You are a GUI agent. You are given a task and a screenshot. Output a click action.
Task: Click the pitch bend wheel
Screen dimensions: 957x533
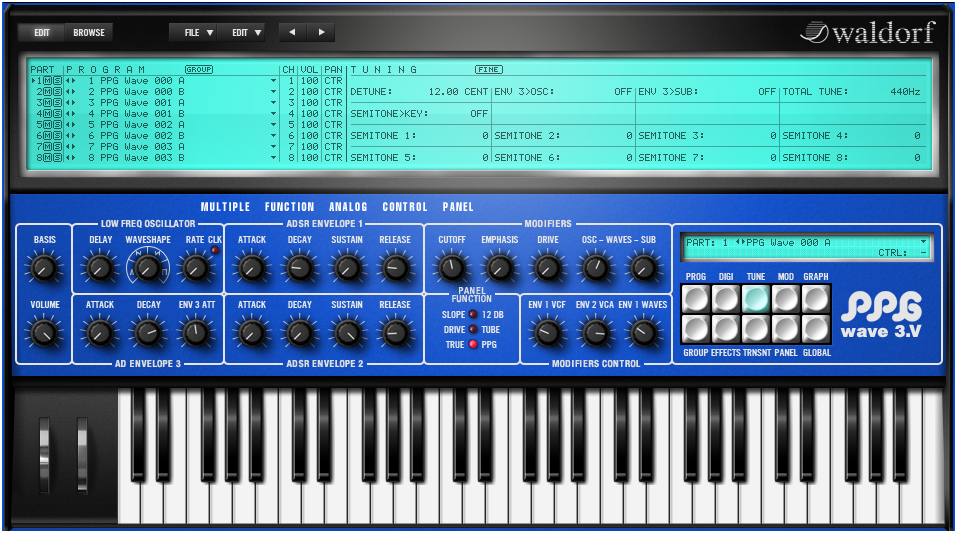(44, 455)
